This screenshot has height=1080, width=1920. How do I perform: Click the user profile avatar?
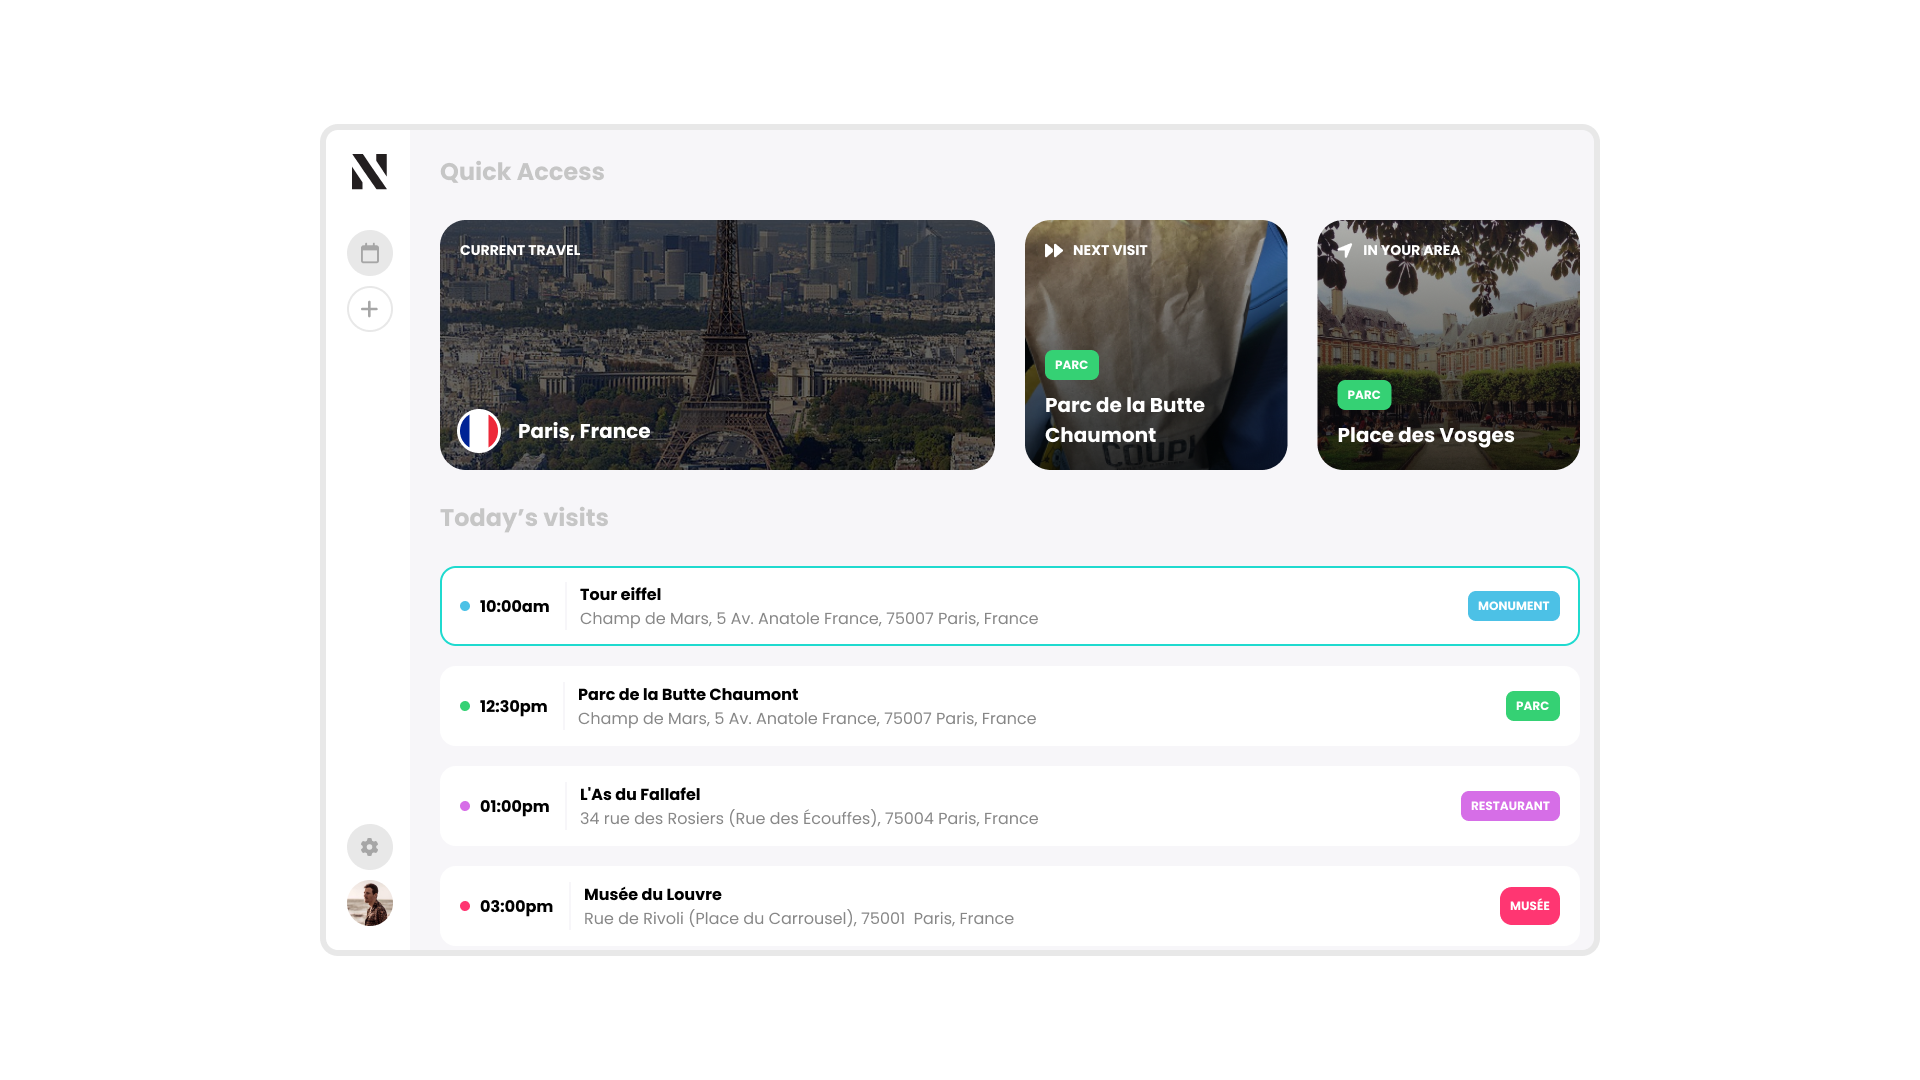[369, 903]
